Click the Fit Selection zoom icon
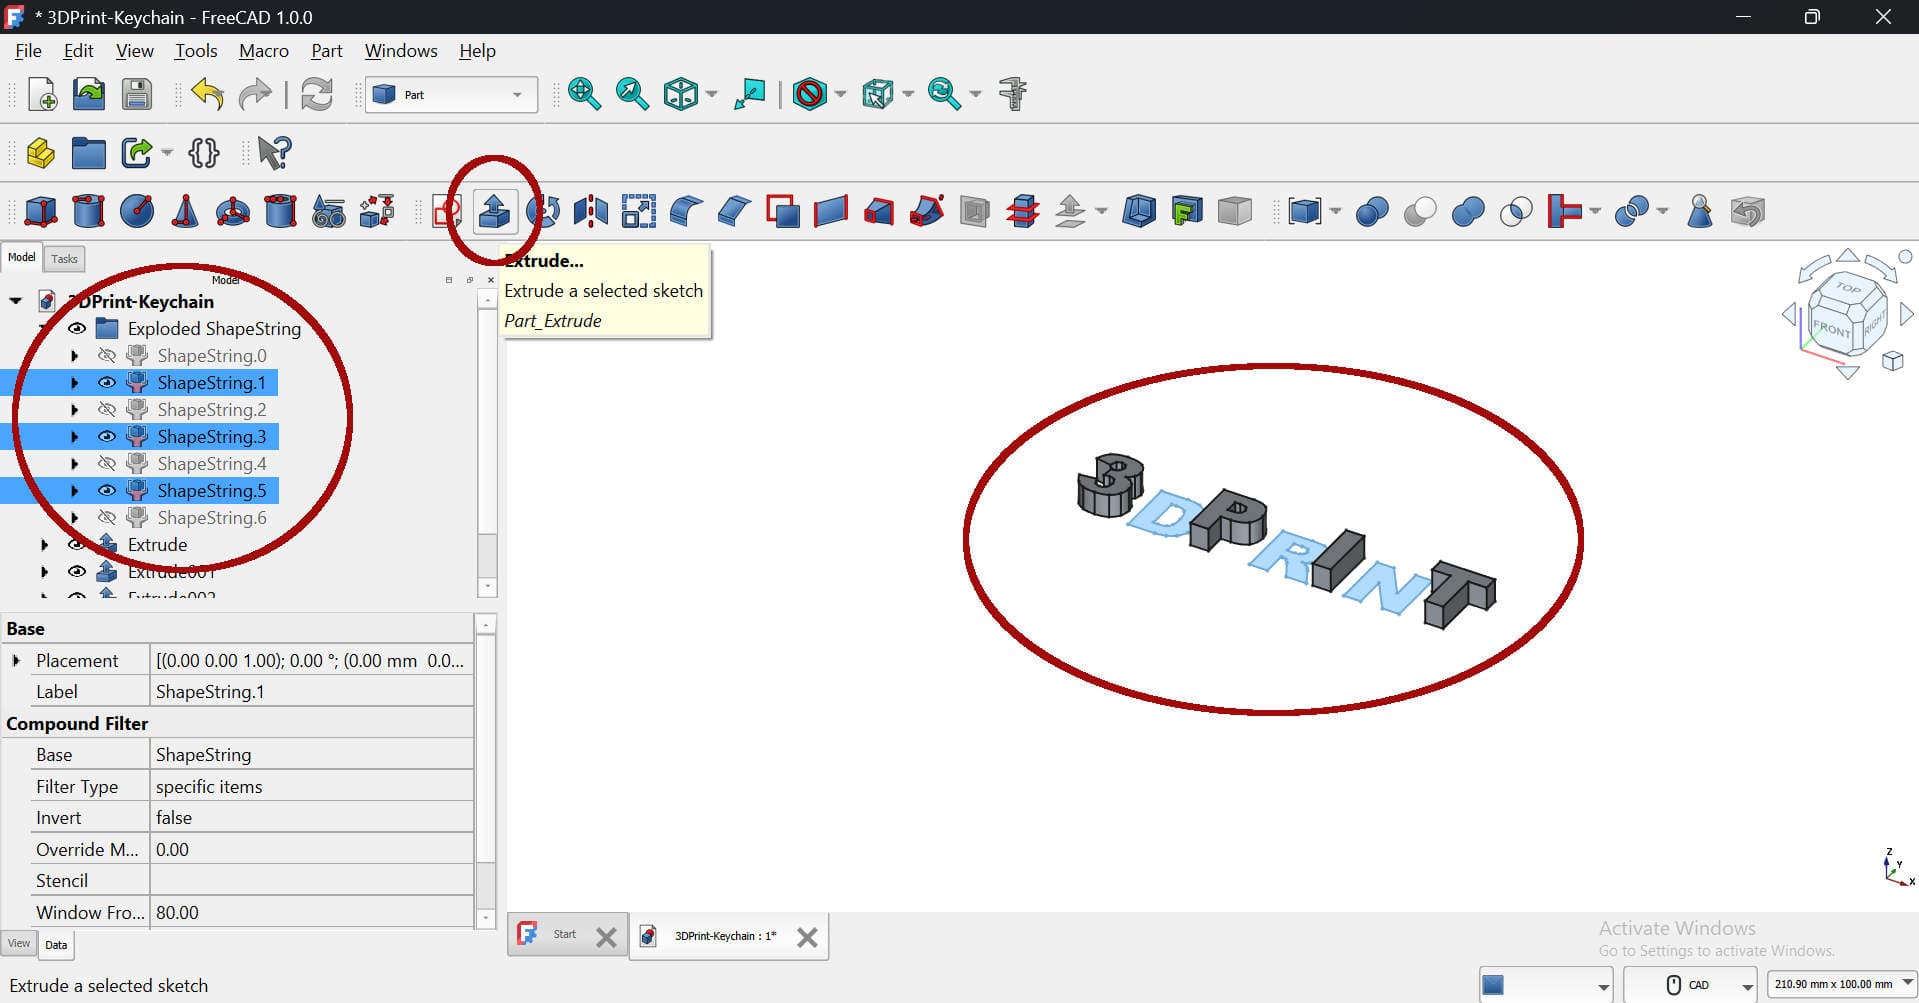This screenshot has height=1003, width=1919. (632, 94)
